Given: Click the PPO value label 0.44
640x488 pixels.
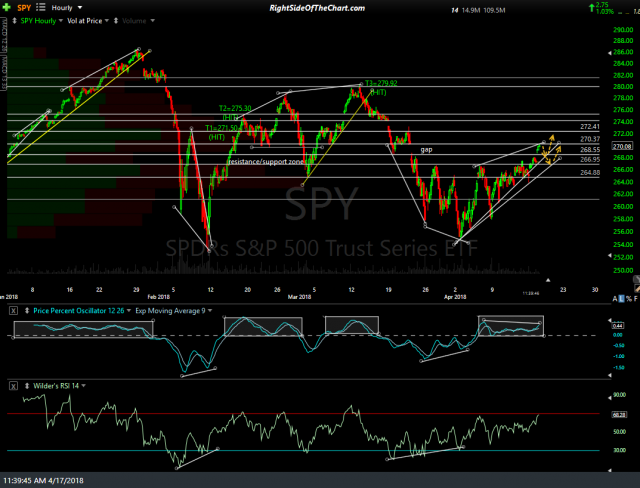Looking at the screenshot, I should coord(618,326).
